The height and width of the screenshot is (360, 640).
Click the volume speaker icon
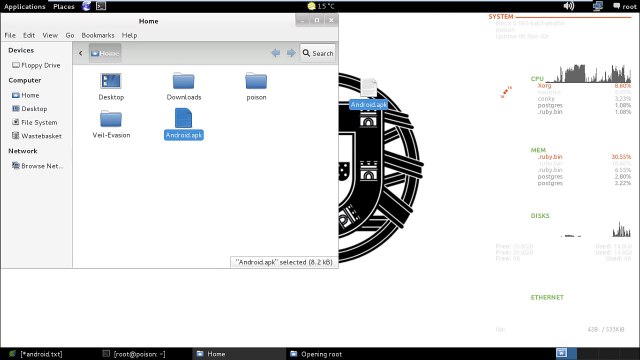point(569,6)
